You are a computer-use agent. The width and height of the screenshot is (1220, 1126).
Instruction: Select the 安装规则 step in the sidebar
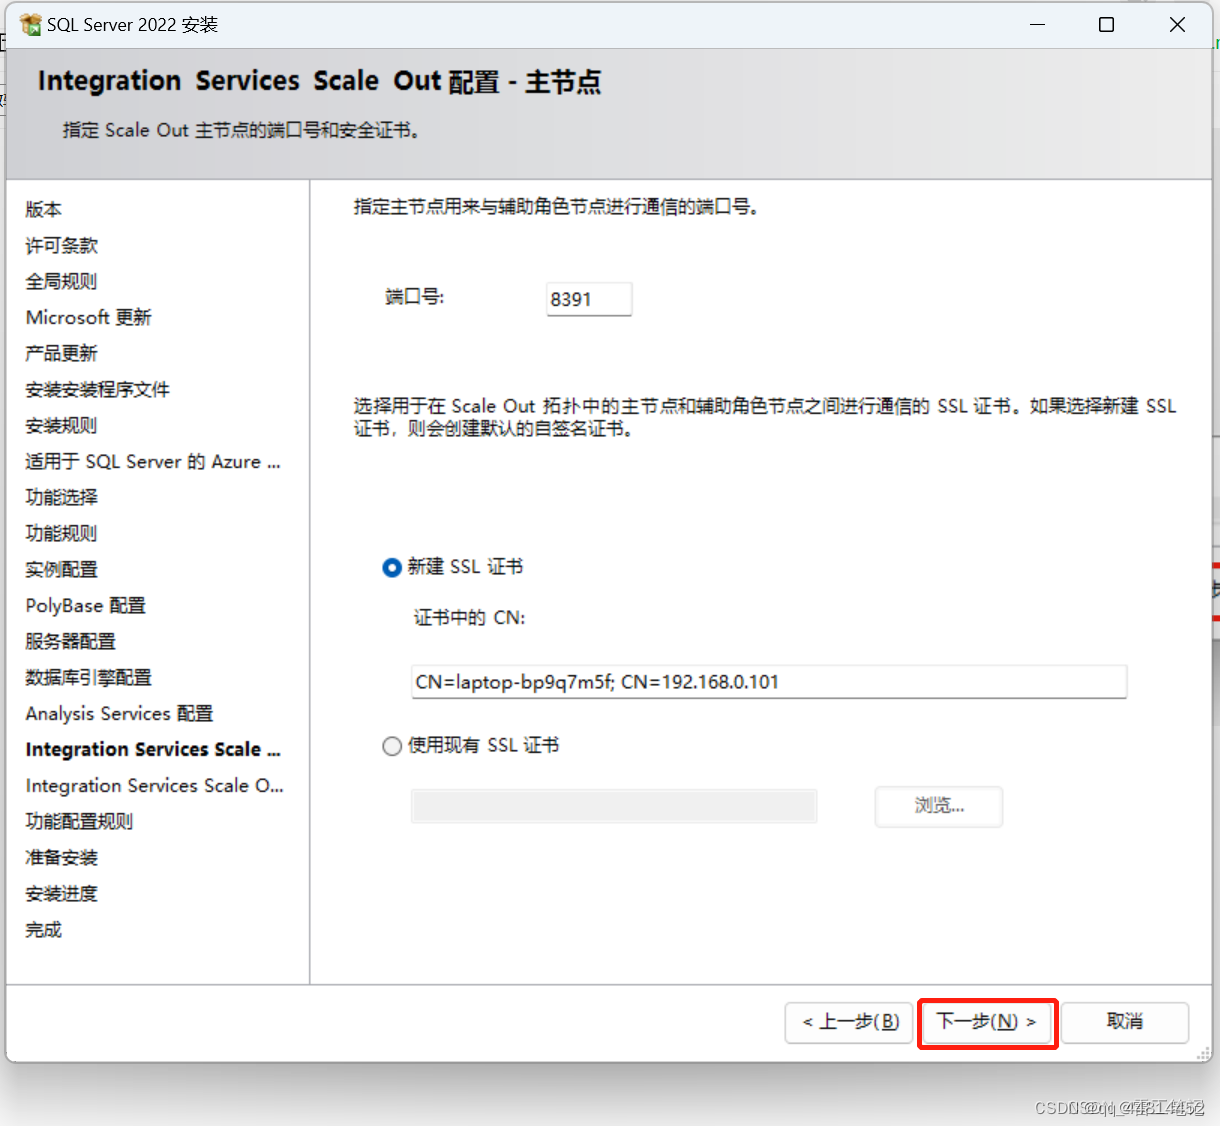click(62, 426)
